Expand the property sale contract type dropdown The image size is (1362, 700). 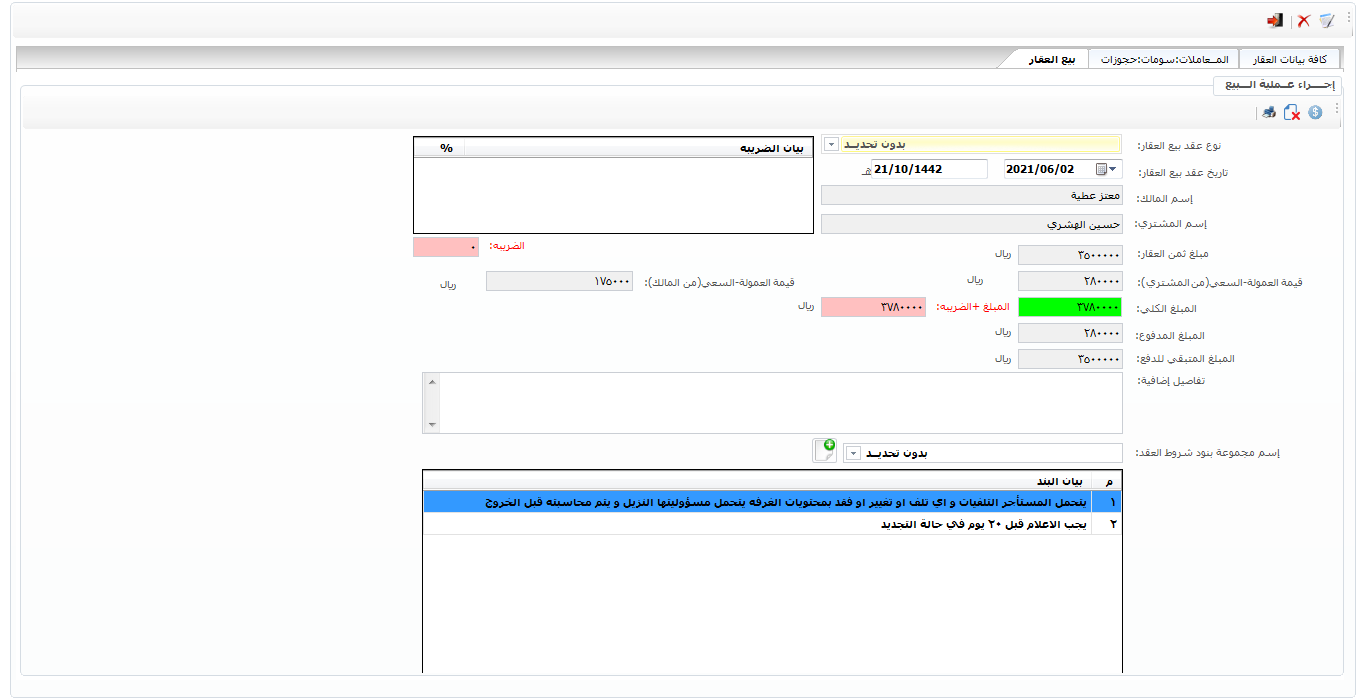[831, 144]
